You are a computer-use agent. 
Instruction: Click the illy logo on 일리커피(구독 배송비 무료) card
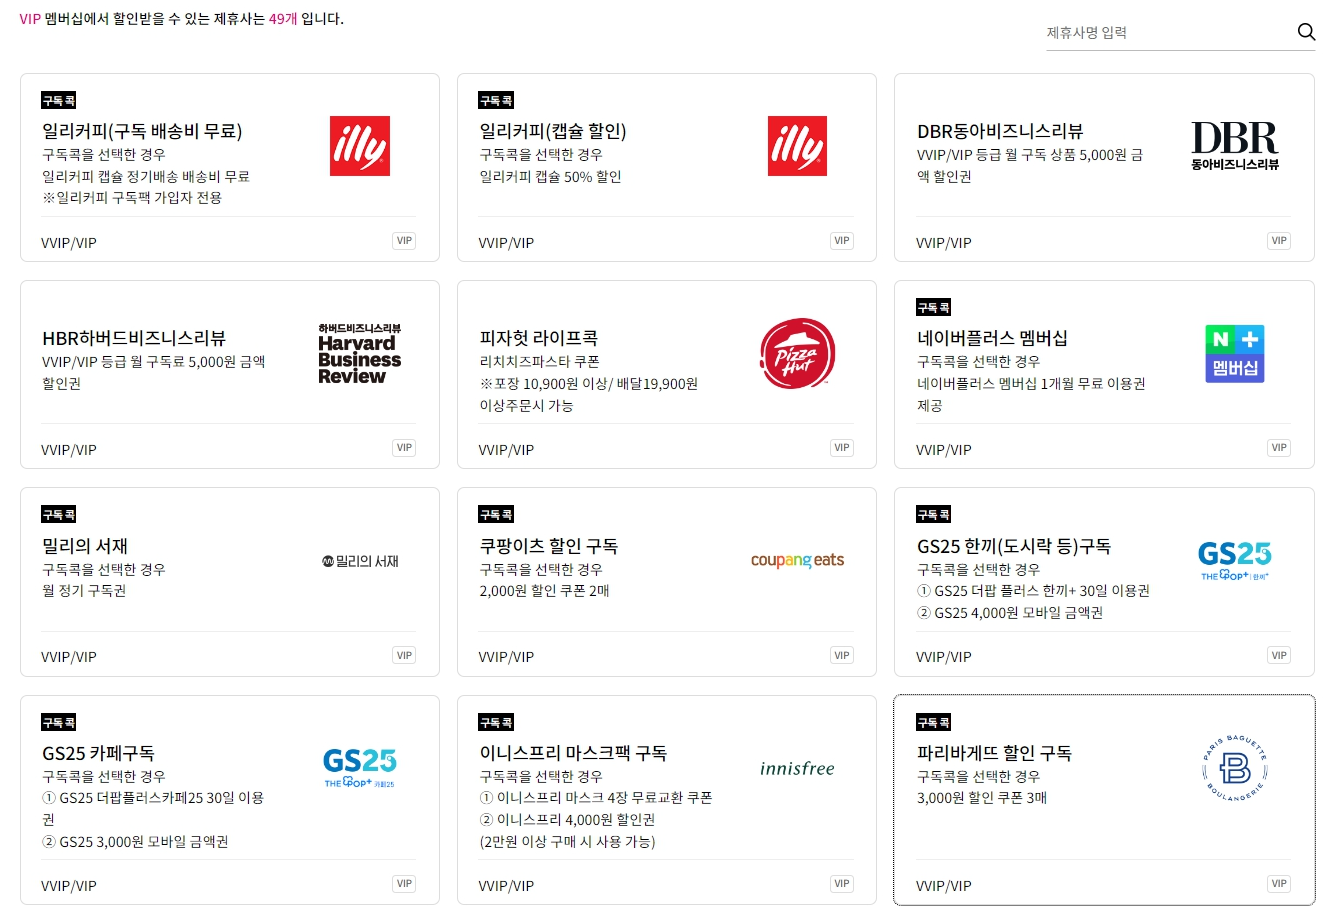(360, 146)
